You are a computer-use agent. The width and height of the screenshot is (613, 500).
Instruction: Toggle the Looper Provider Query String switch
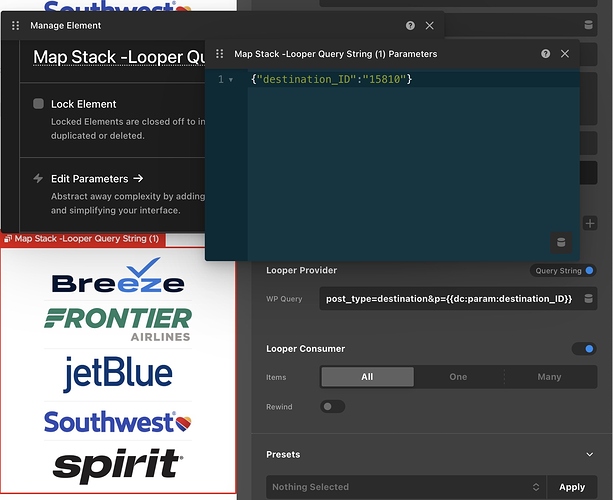[x=589, y=270]
